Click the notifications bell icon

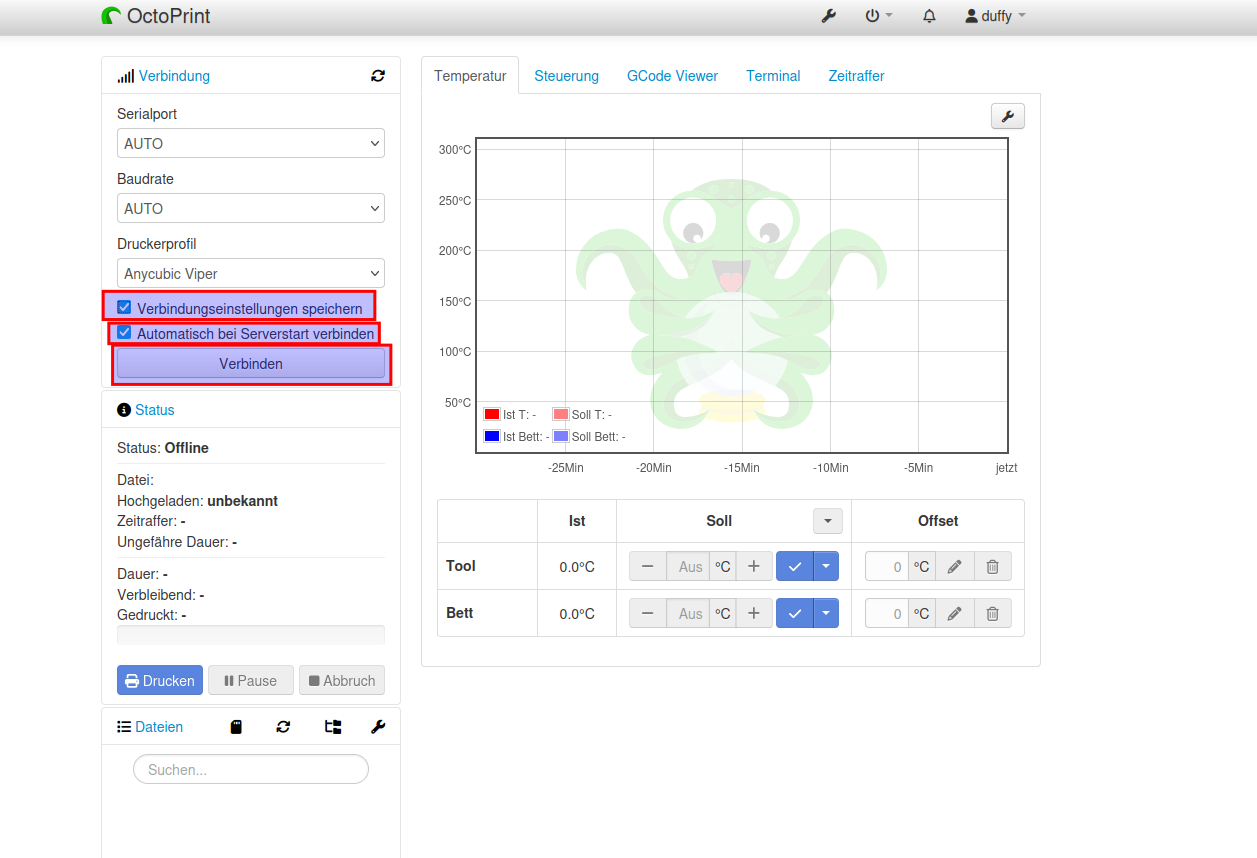click(x=929, y=16)
